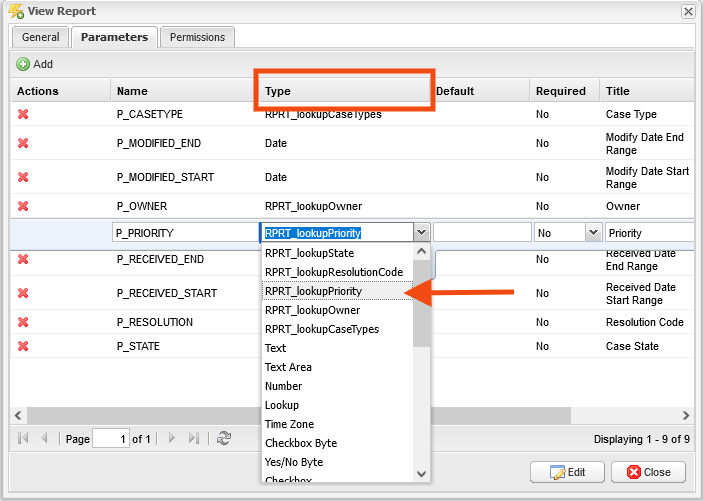Click type list scrollbar up arrow

tap(421, 252)
